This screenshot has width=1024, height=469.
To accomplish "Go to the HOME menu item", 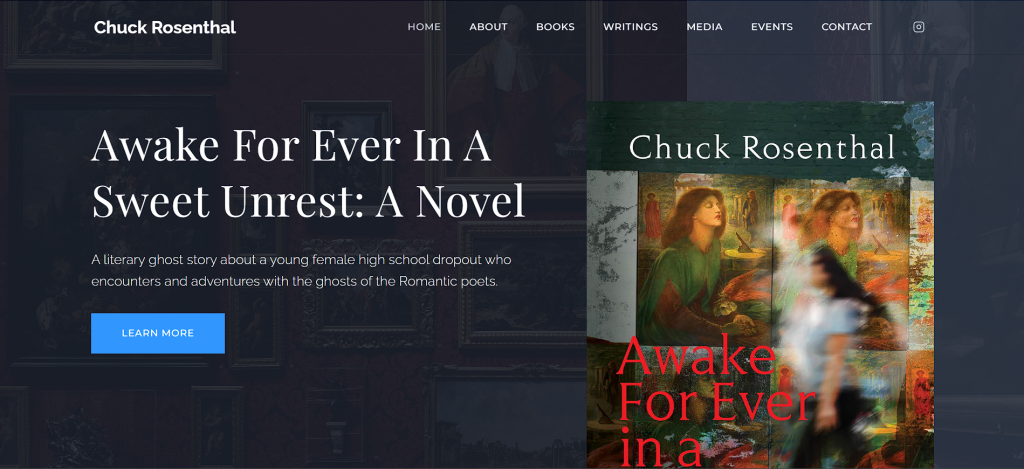I will (x=424, y=27).
